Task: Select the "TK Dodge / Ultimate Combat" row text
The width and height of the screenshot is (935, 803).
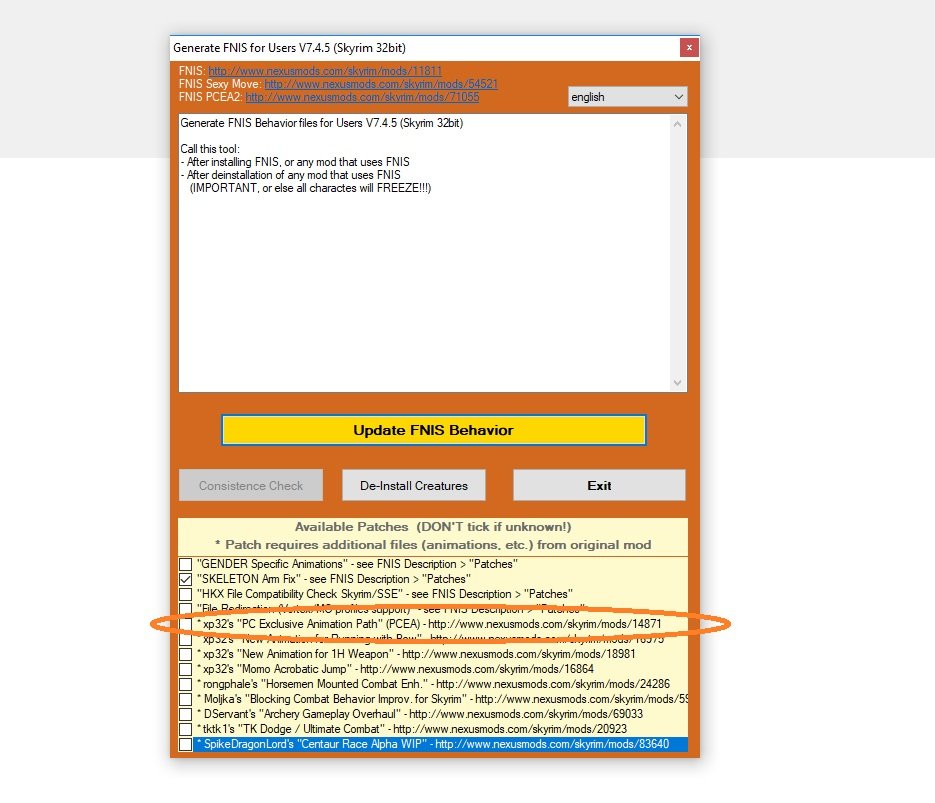Action: pyautogui.click(x=412, y=729)
